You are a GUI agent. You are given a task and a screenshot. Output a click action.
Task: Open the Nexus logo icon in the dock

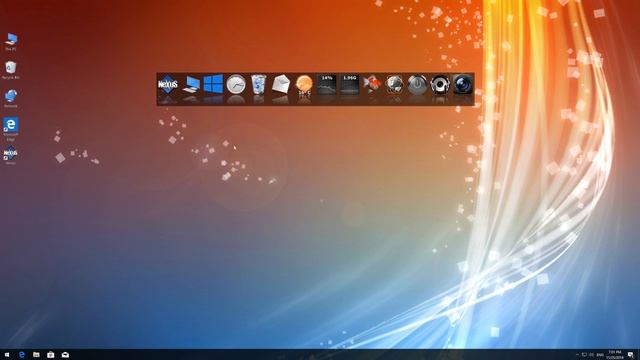coord(168,84)
